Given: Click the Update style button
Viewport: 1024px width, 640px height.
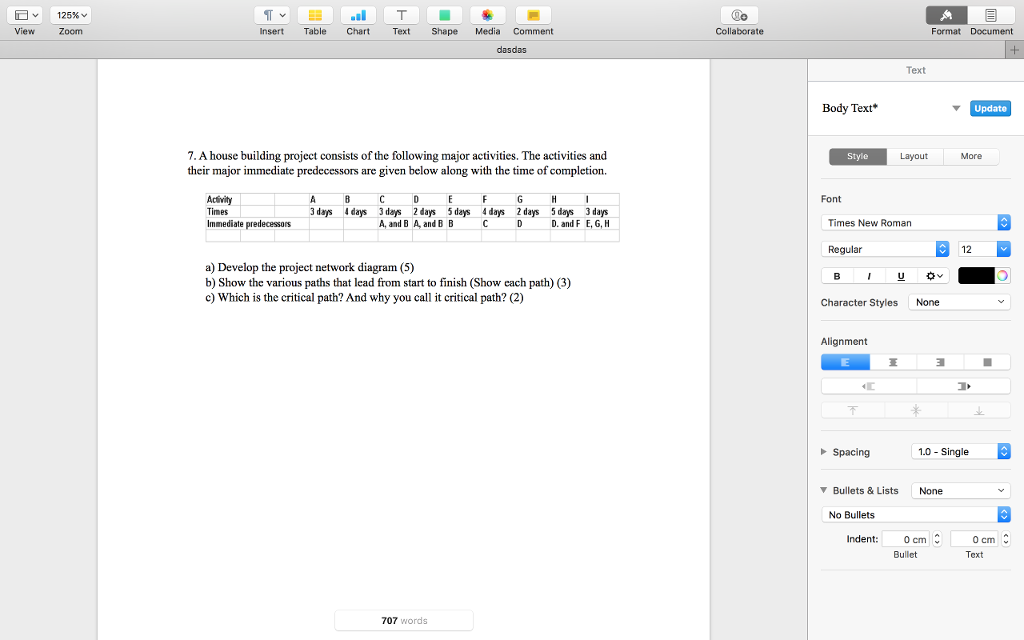Looking at the screenshot, I should pyautogui.click(x=990, y=108).
